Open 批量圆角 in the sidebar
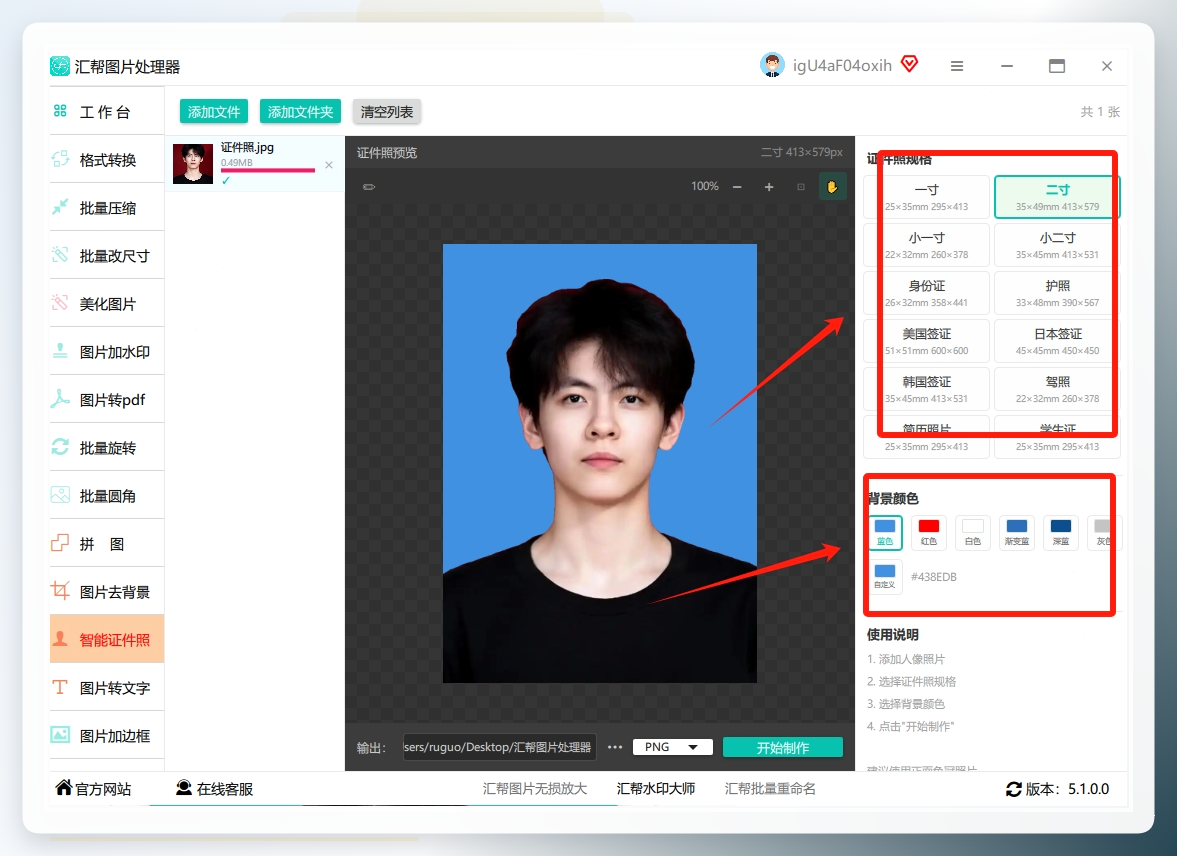Image resolution: width=1177 pixels, height=856 pixels. click(x=107, y=496)
